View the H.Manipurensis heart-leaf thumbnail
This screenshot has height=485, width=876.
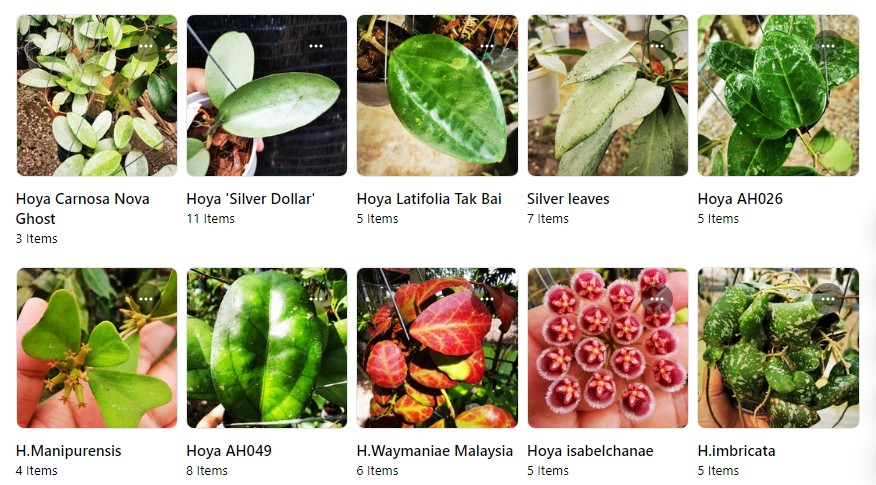pos(97,348)
